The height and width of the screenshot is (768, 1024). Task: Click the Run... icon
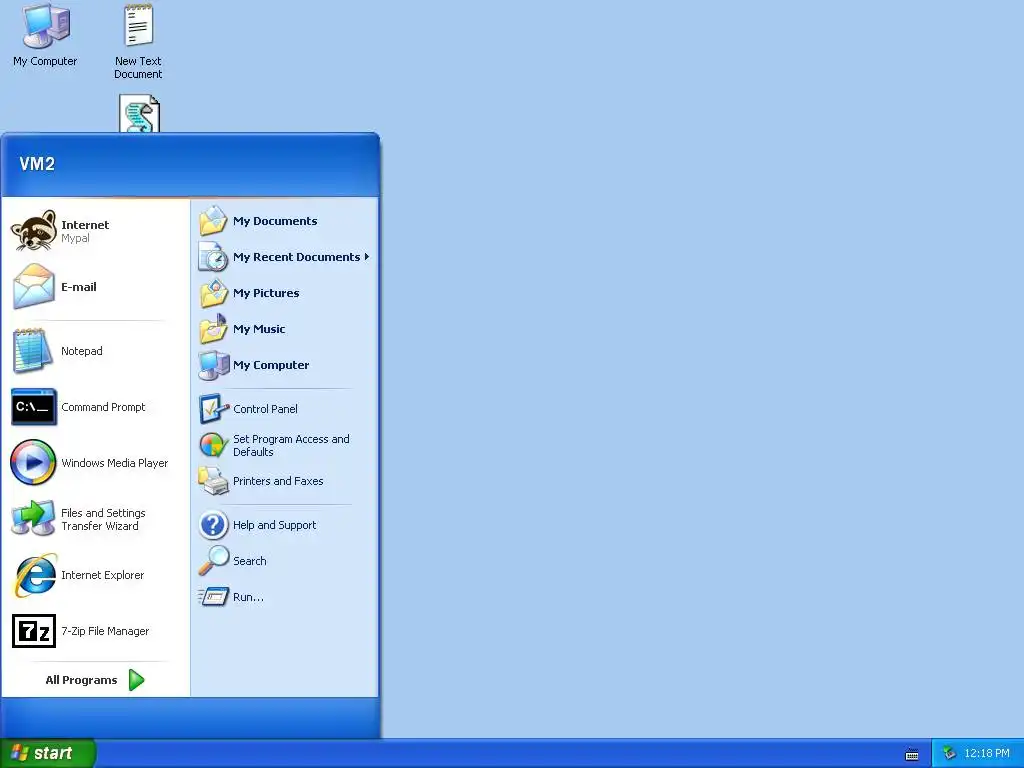point(213,597)
